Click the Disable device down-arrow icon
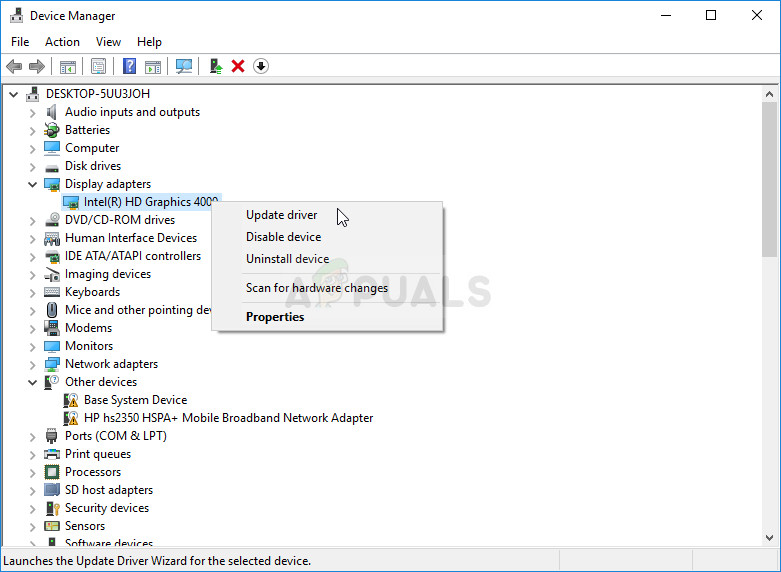781x572 pixels. pos(261,66)
